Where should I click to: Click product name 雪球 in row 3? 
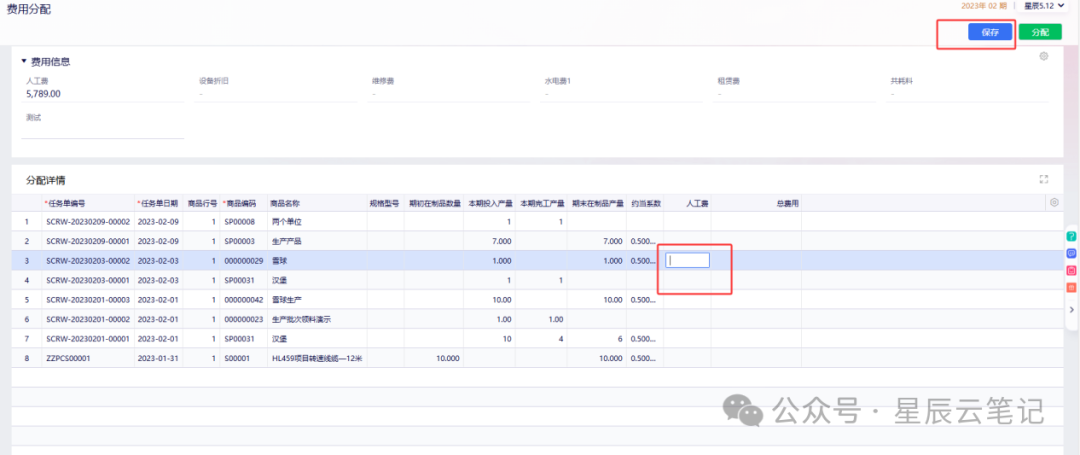(x=280, y=261)
